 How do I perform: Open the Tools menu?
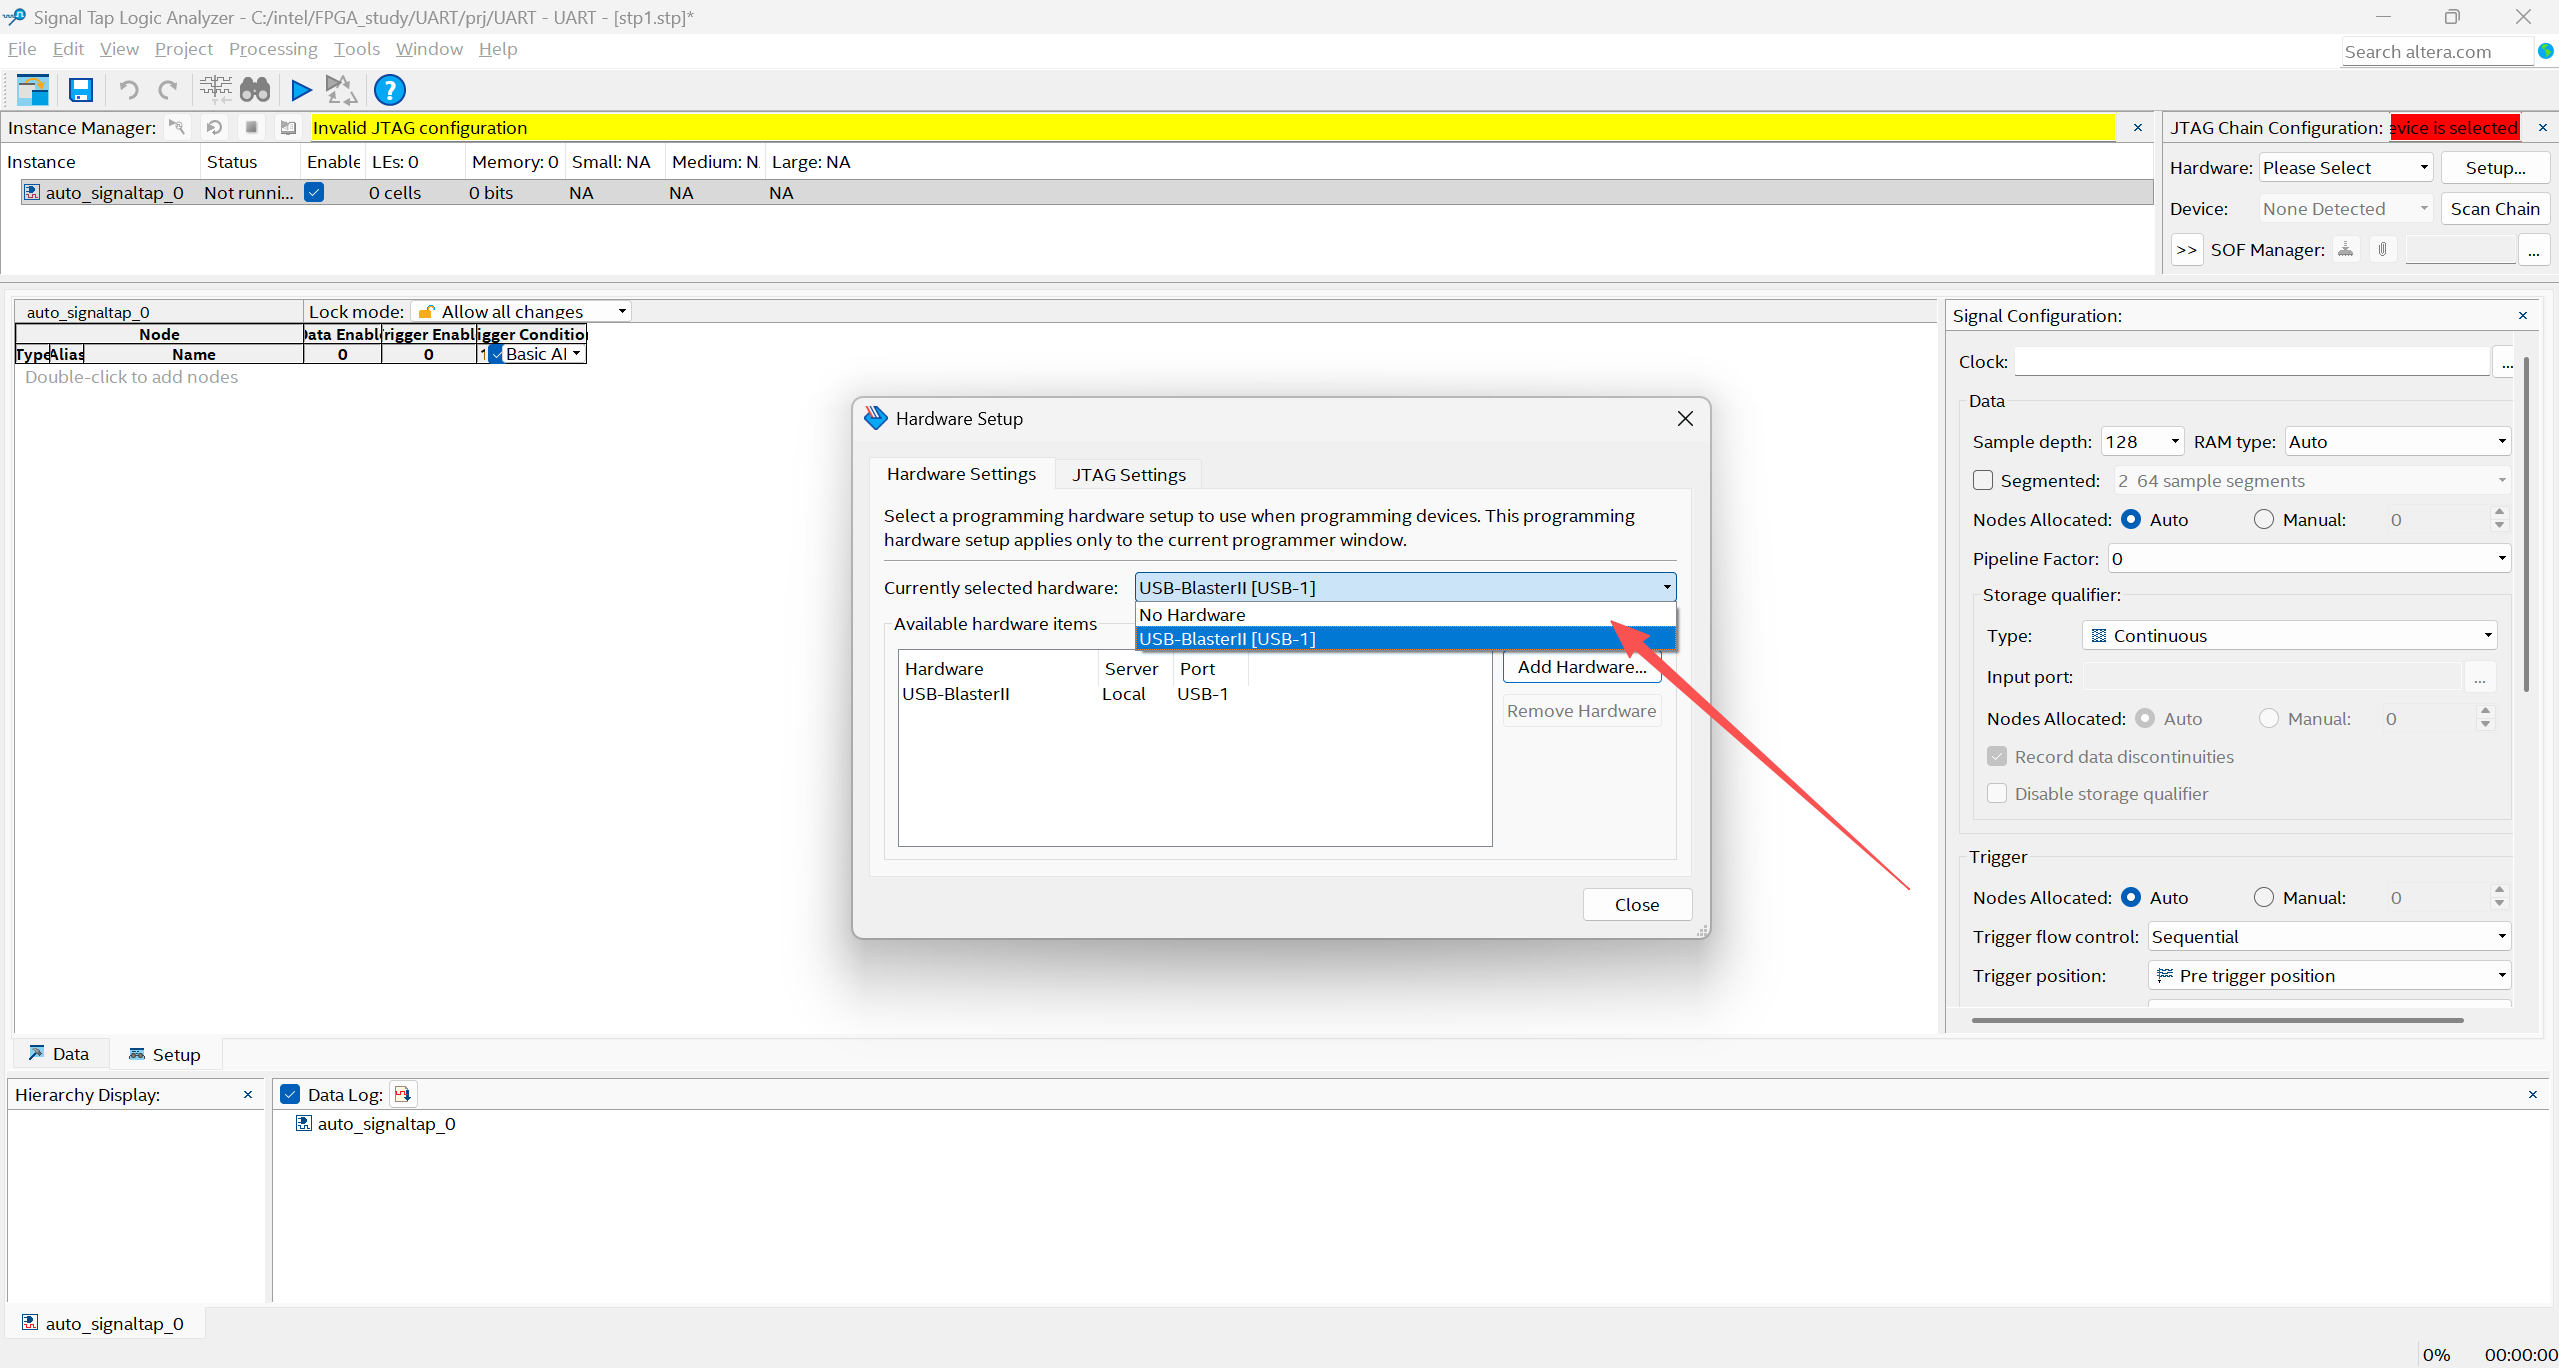pyautogui.click(x=357, y=49)
